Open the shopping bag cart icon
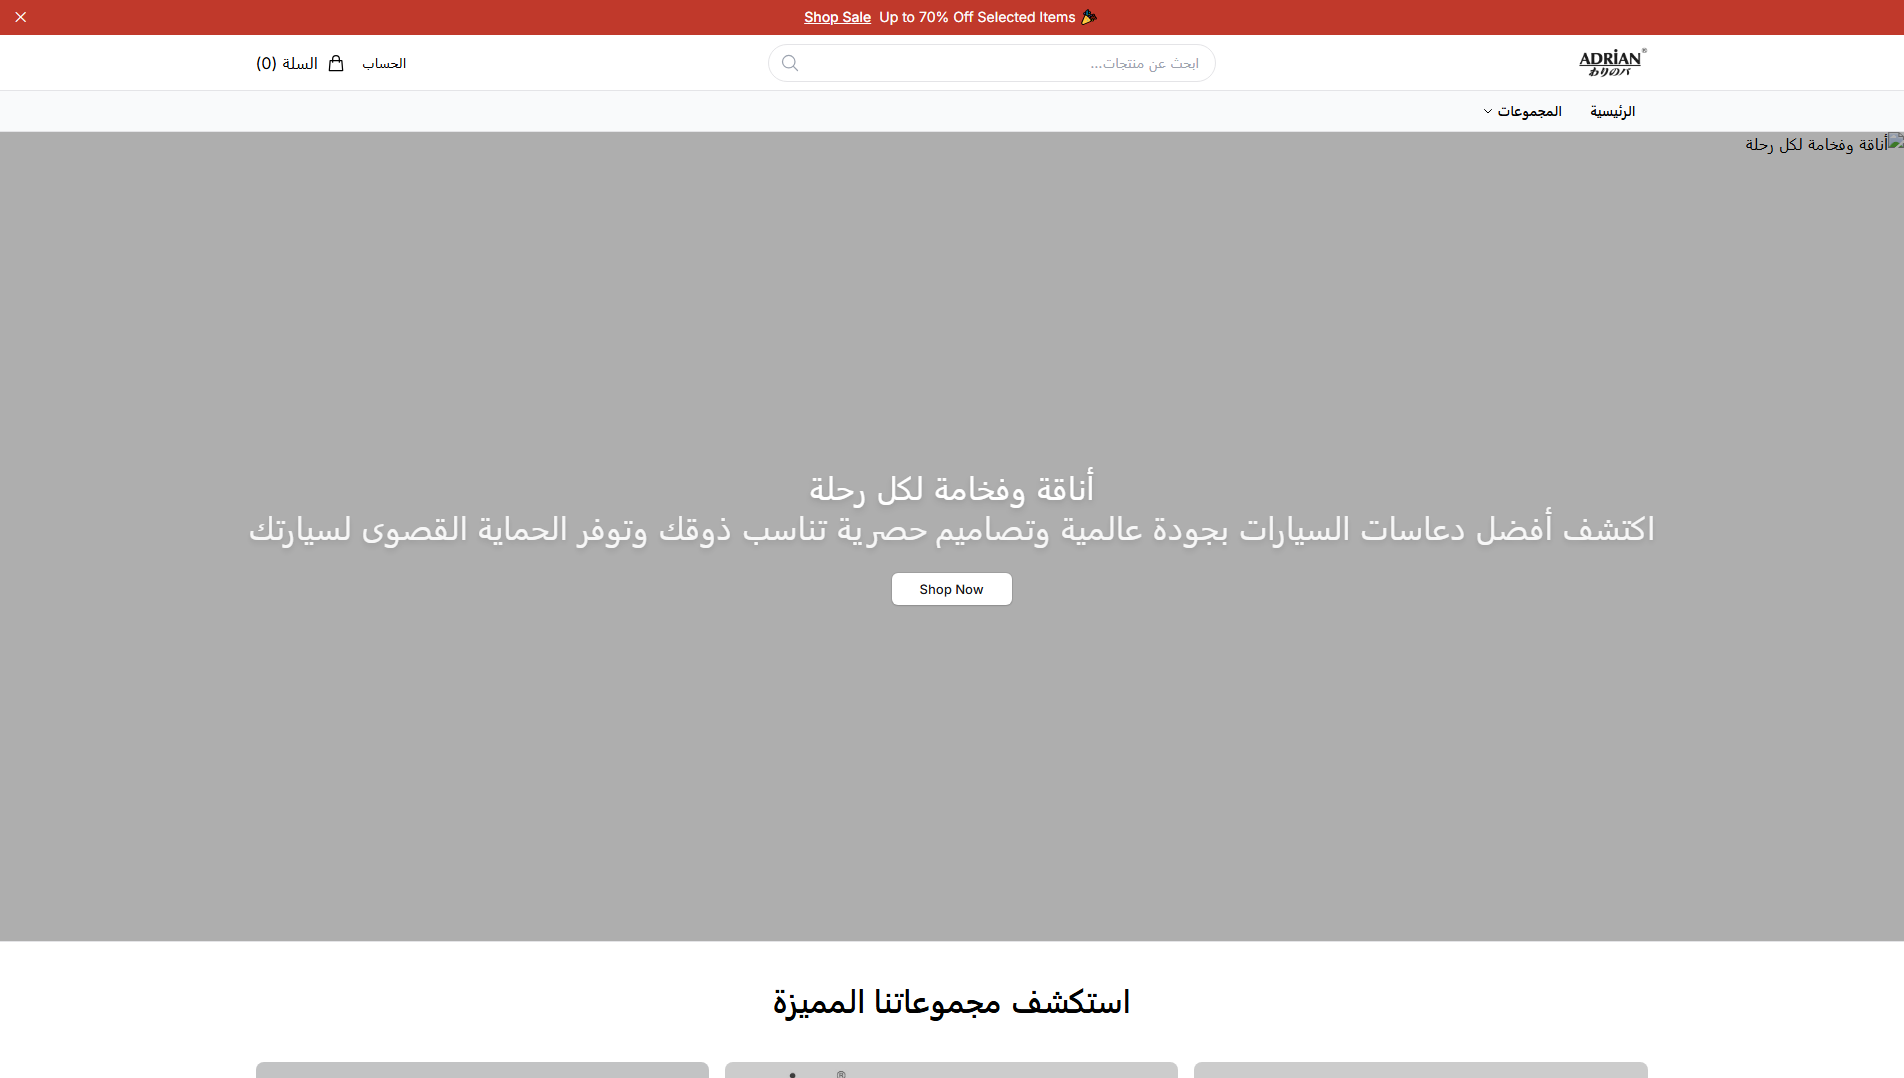 coord(336,63)
